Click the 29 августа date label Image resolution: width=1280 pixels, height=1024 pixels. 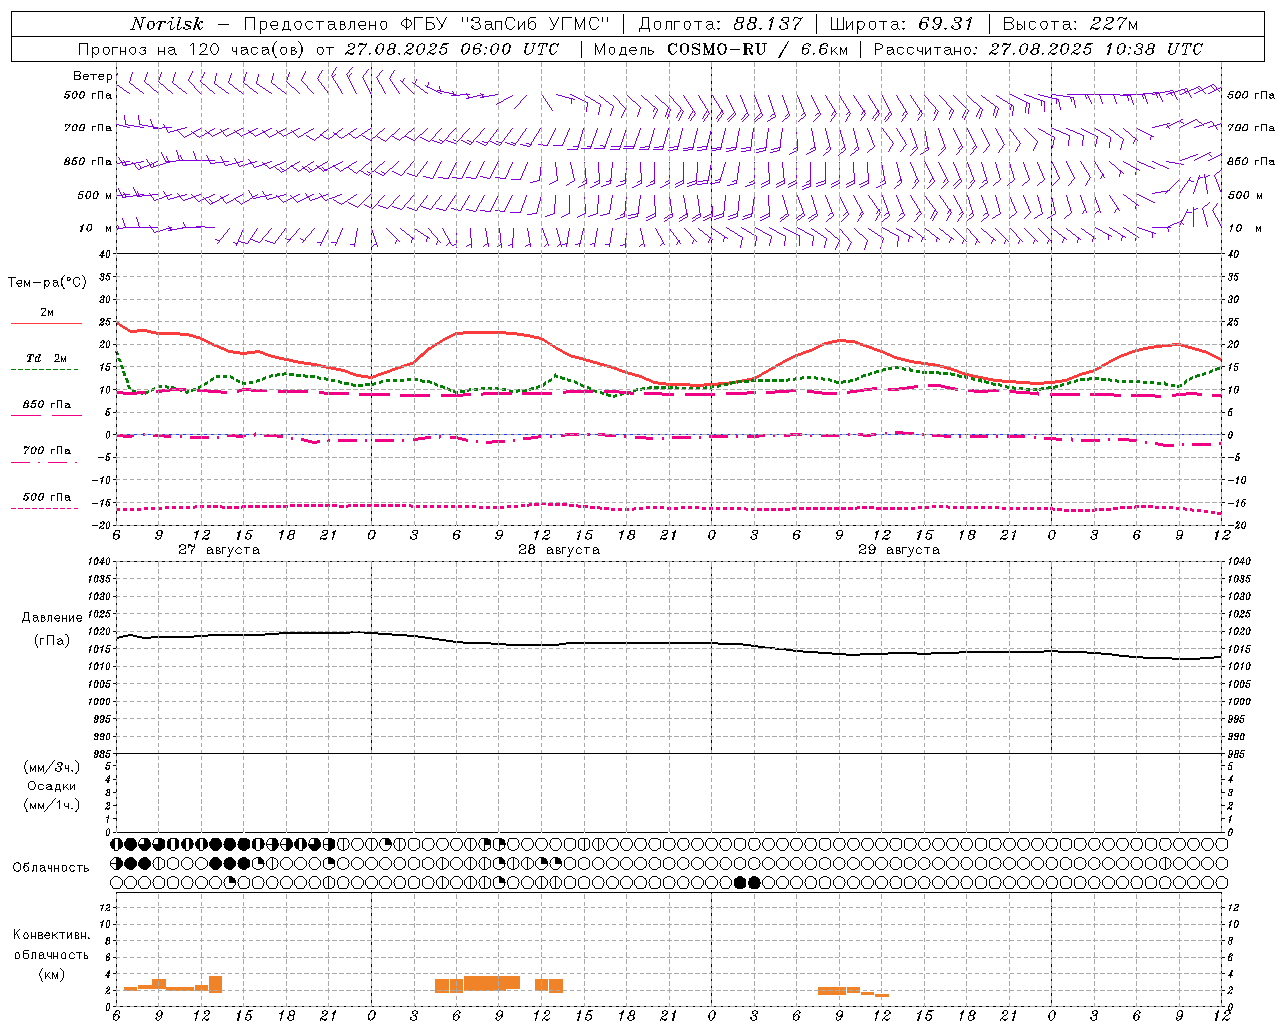[899, 550]
